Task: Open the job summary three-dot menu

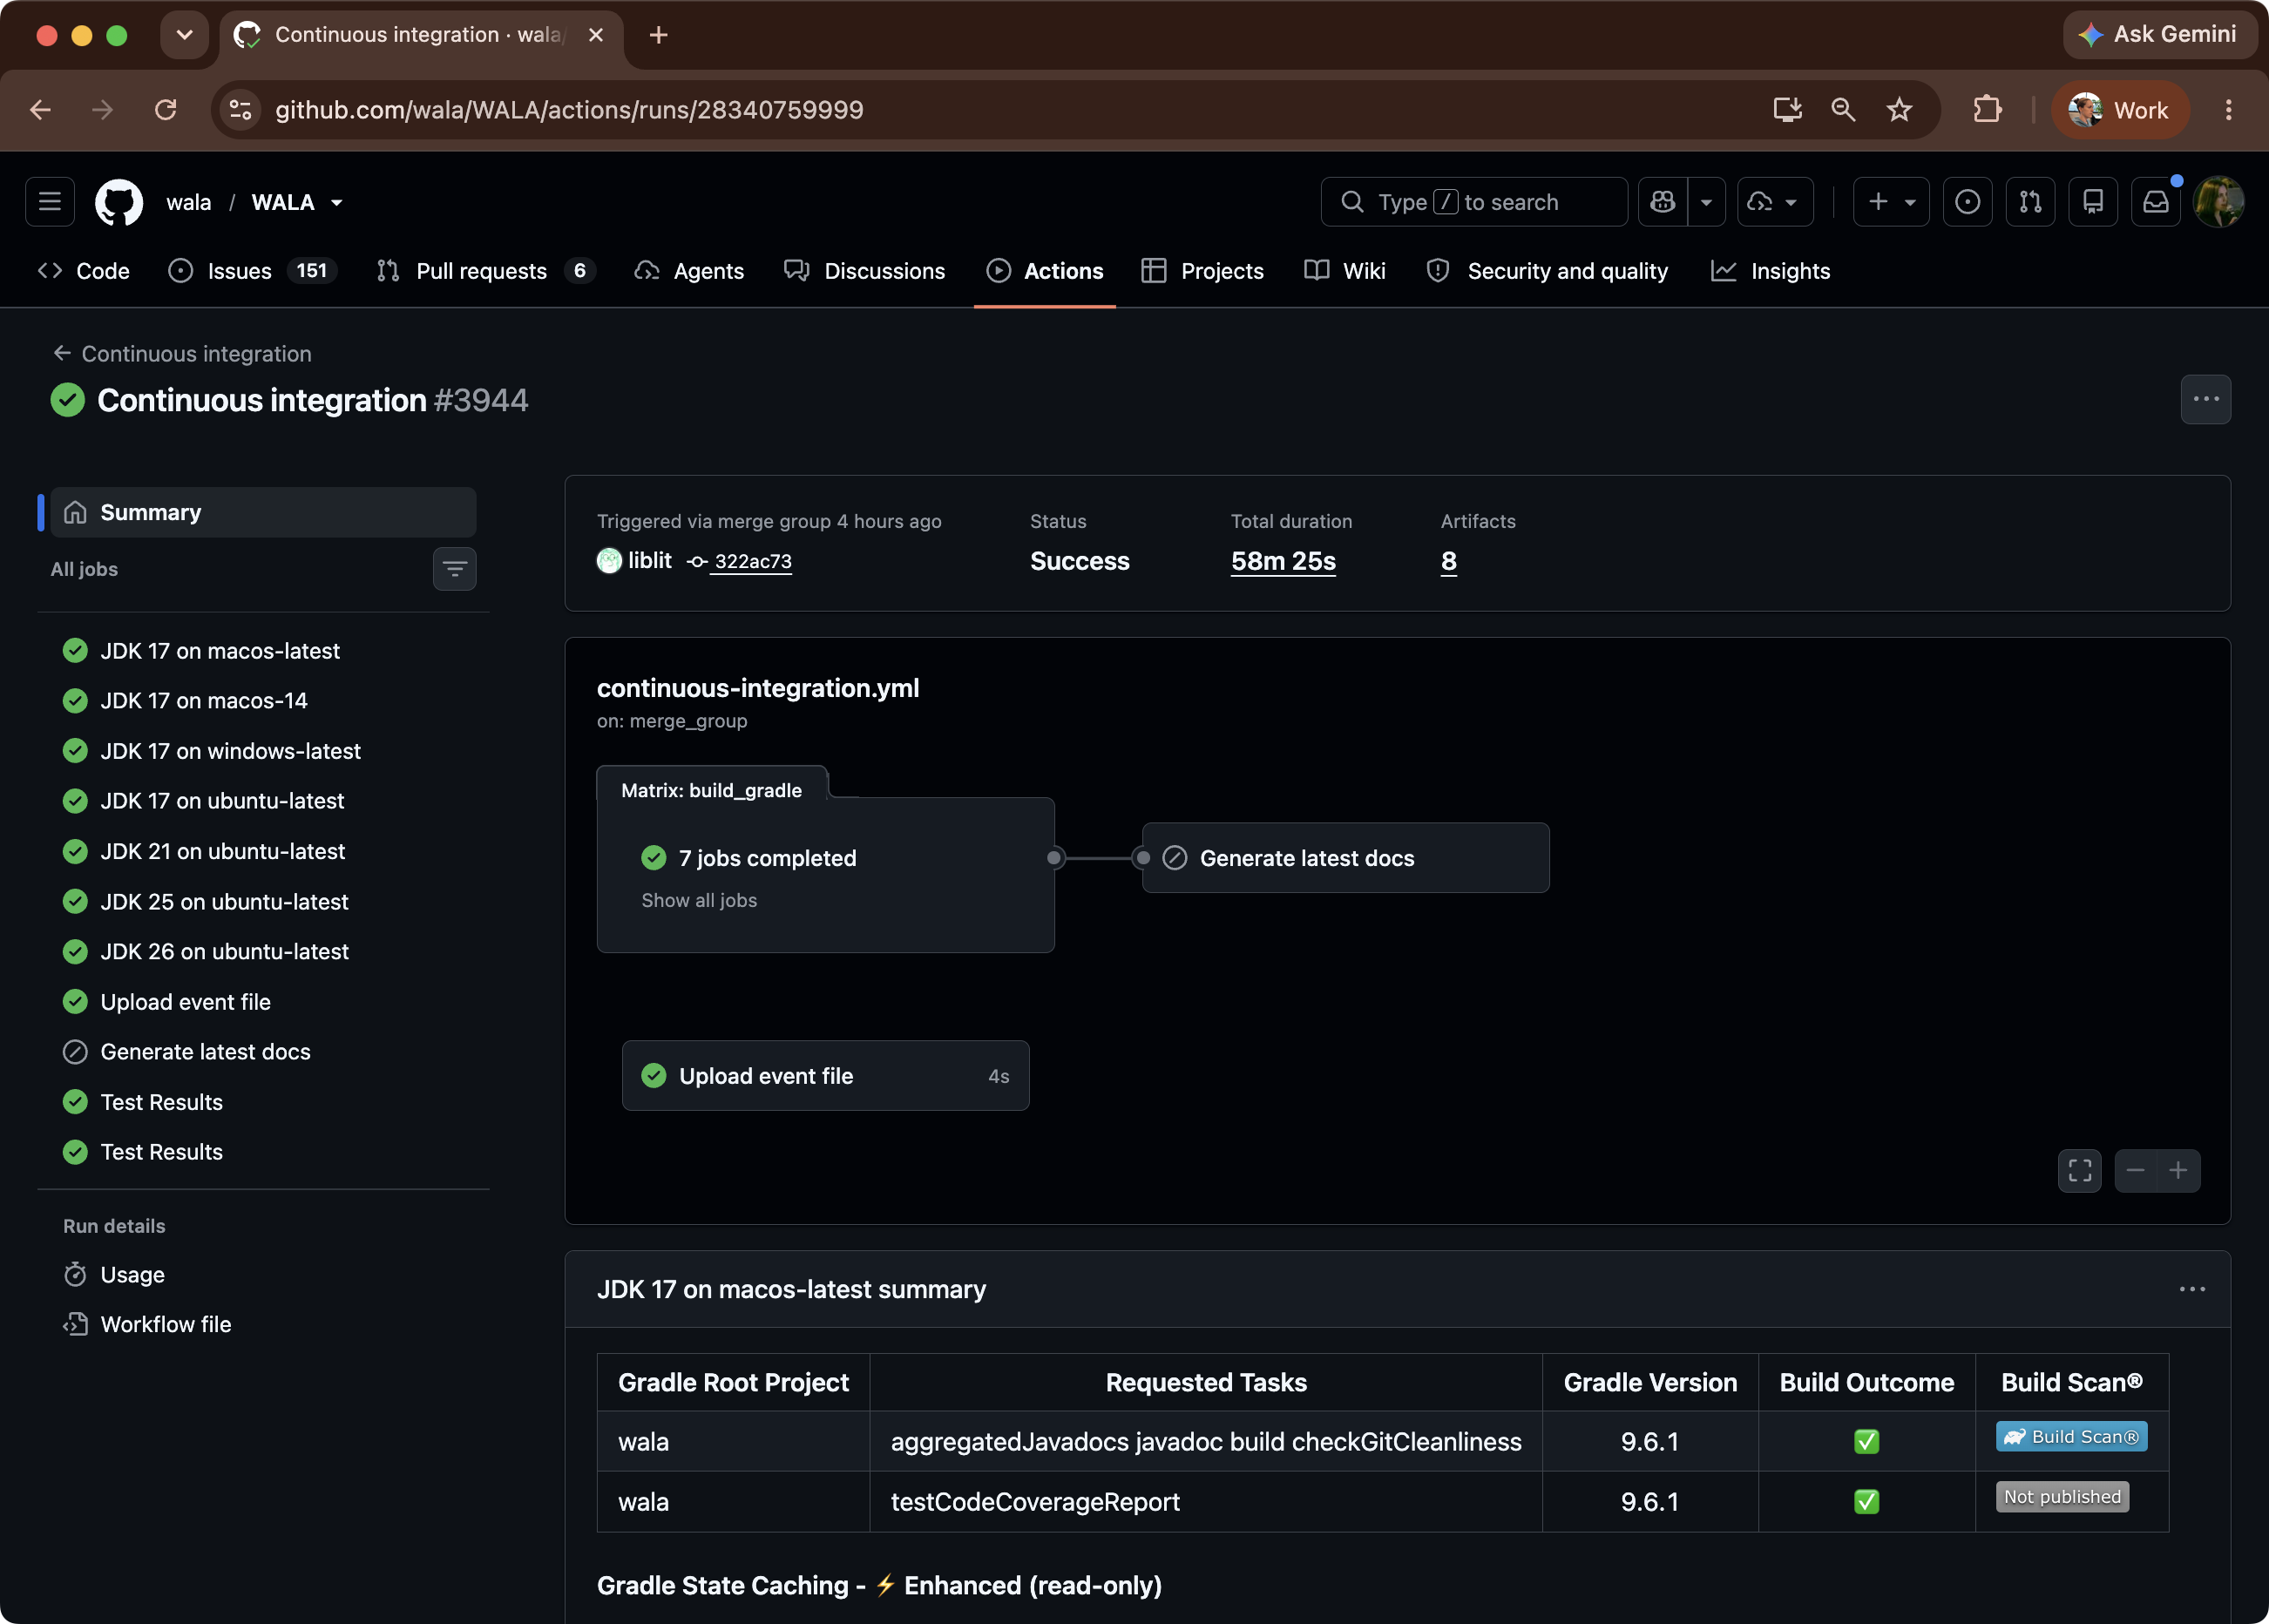Action: point(2192,1289)
